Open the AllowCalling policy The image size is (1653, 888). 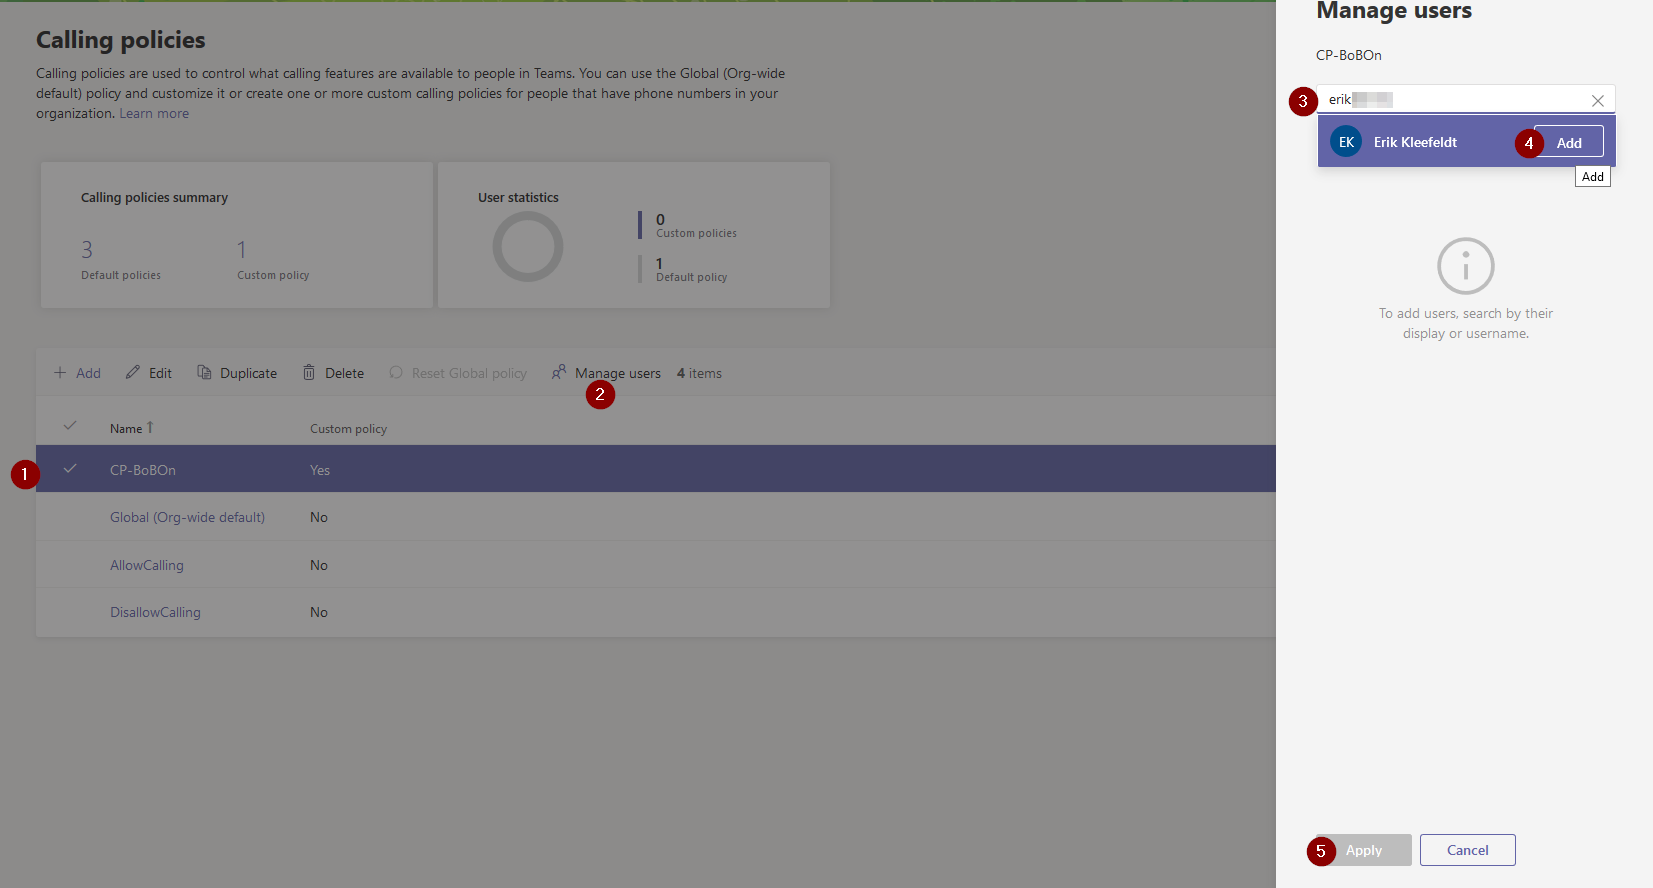(147, 565)
